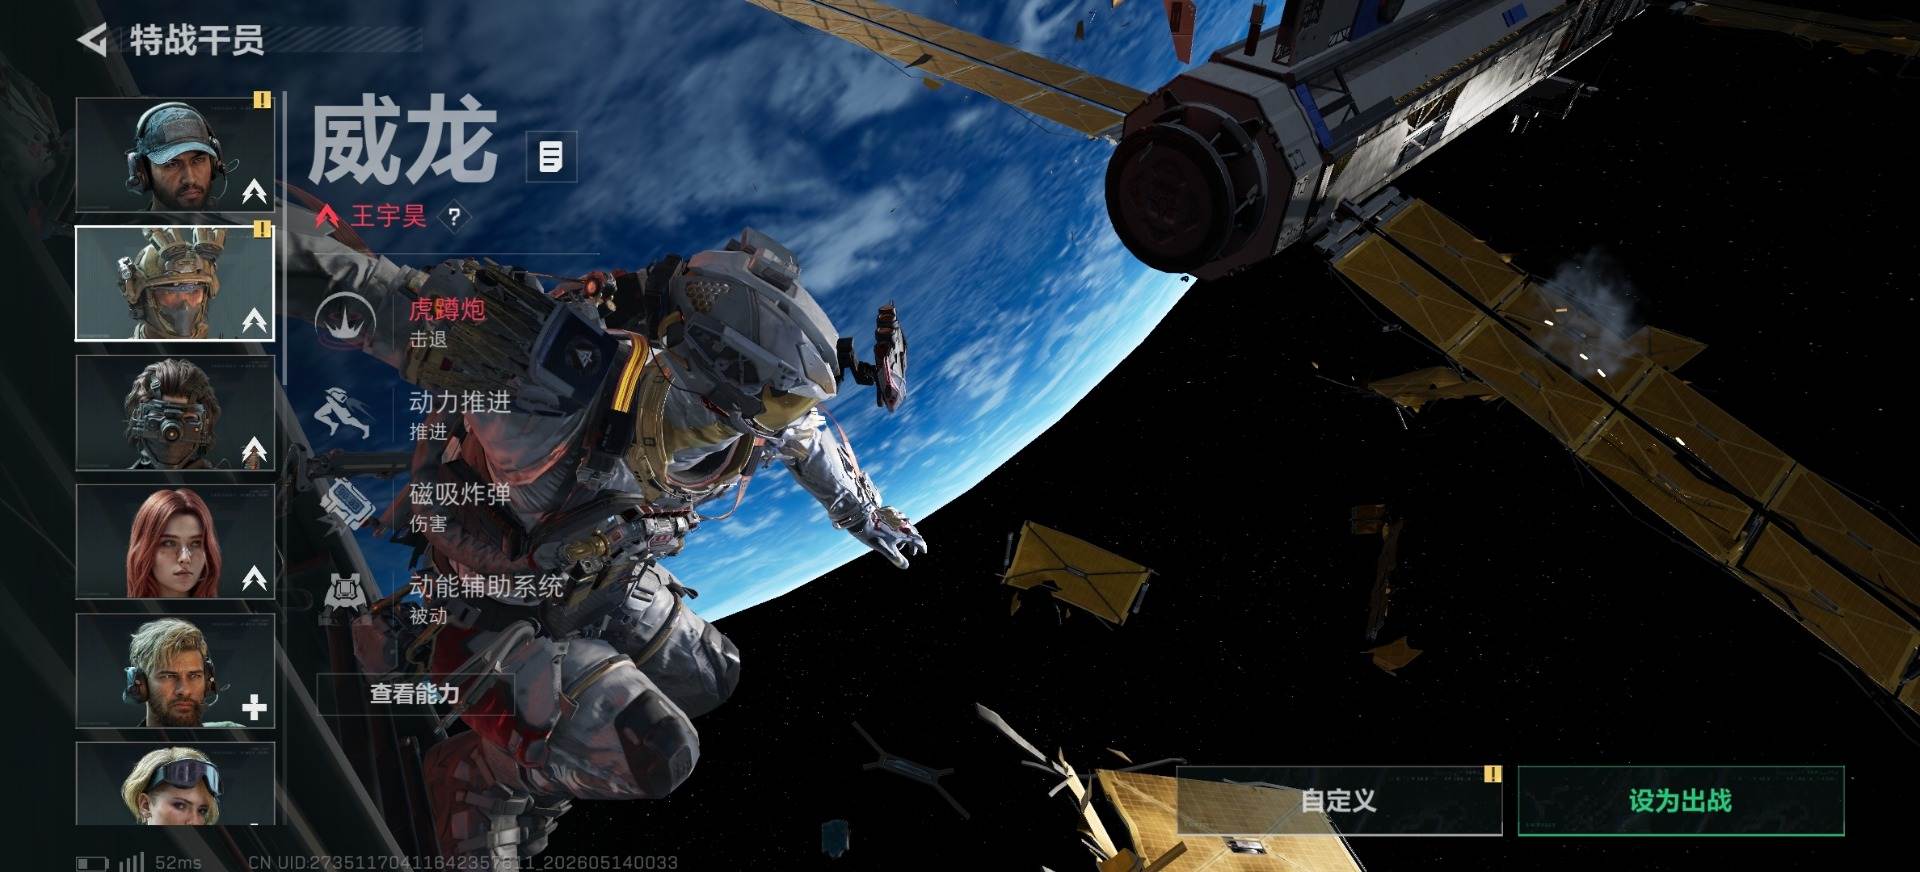Go back using the arrow beside 特战干员
This screenshot has width=1920, height=872.
92,40
